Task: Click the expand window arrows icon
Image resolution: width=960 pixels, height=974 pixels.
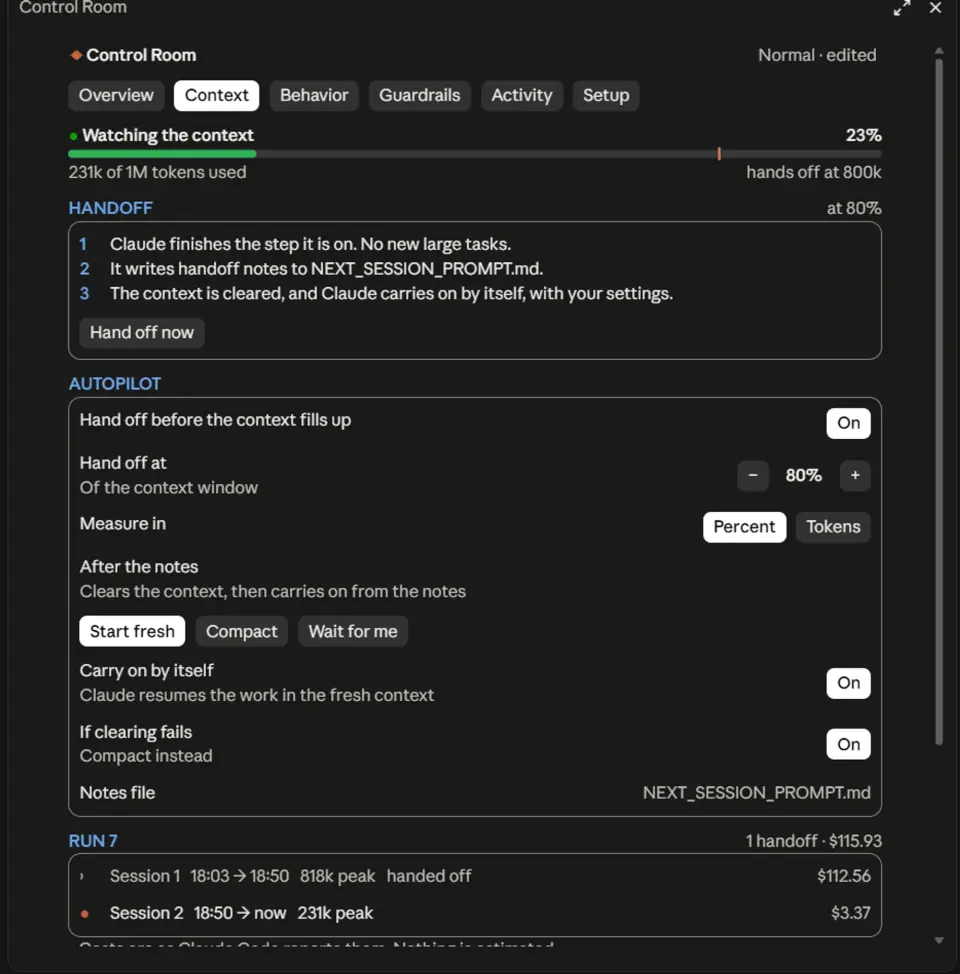Action: (x=902, y=8)
